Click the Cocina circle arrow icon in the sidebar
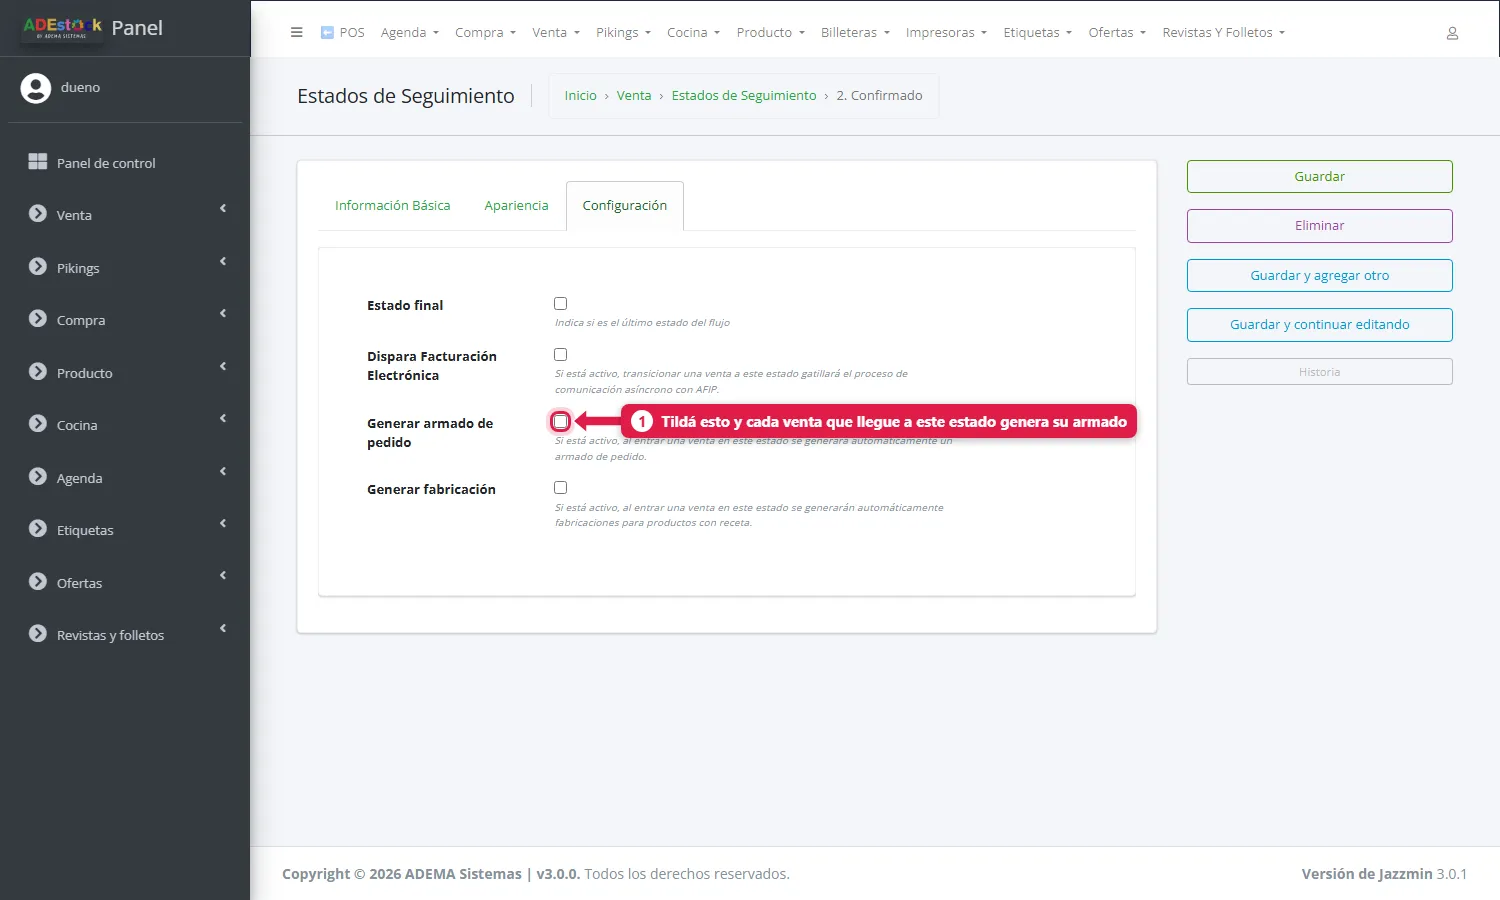The width and height of the screenshot is (1500, 900). pyautogui.click(x=38, y=424)
